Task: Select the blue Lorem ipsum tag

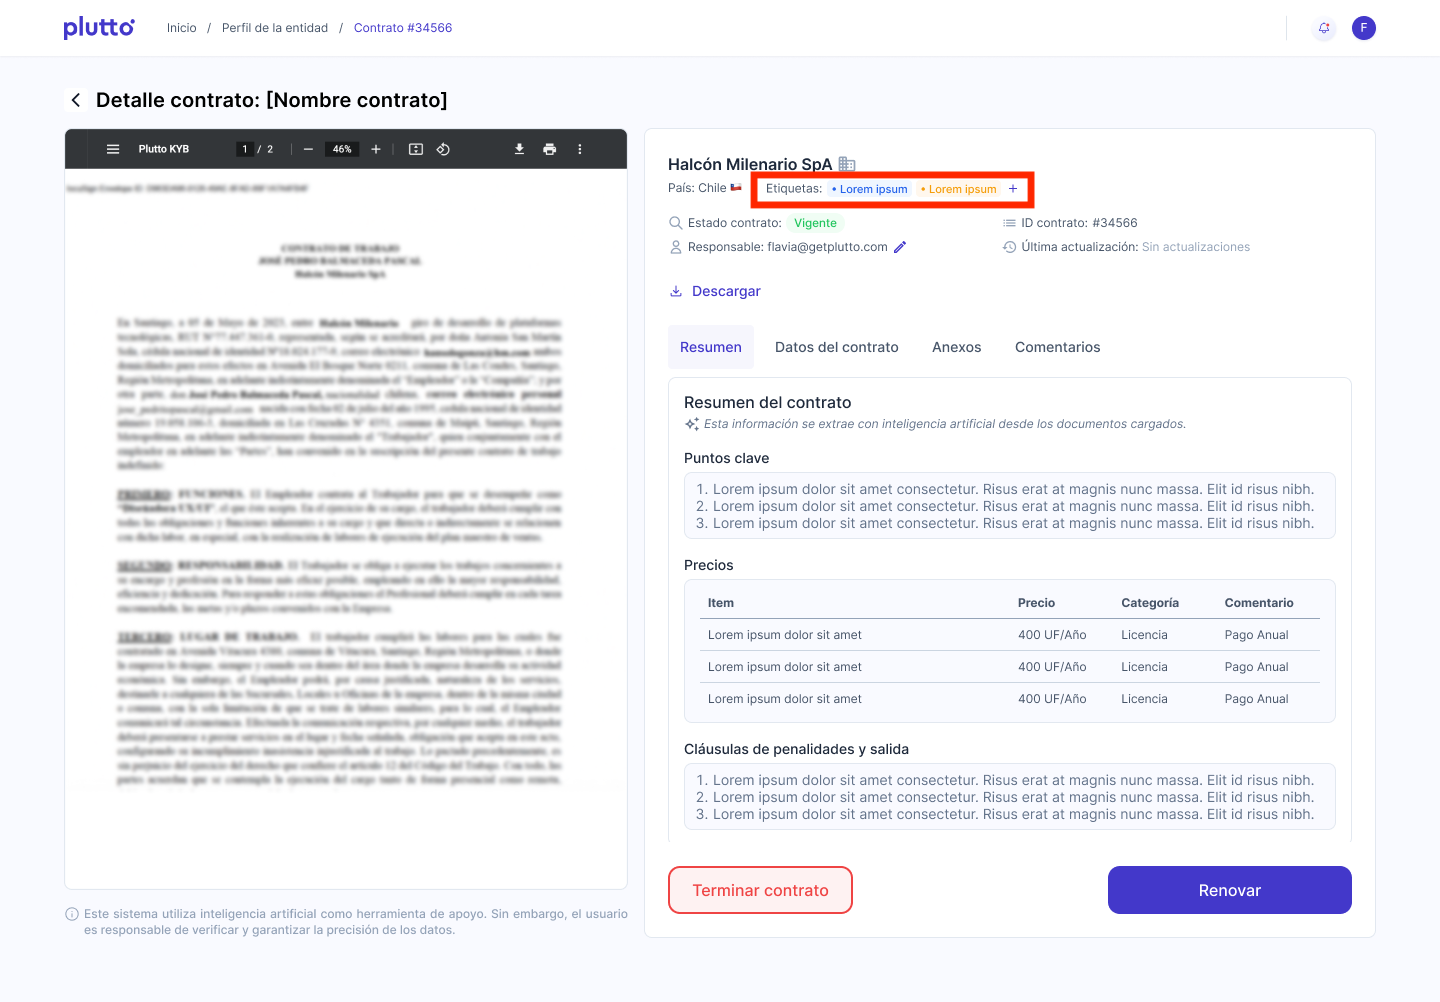Action: coord(870,189)
